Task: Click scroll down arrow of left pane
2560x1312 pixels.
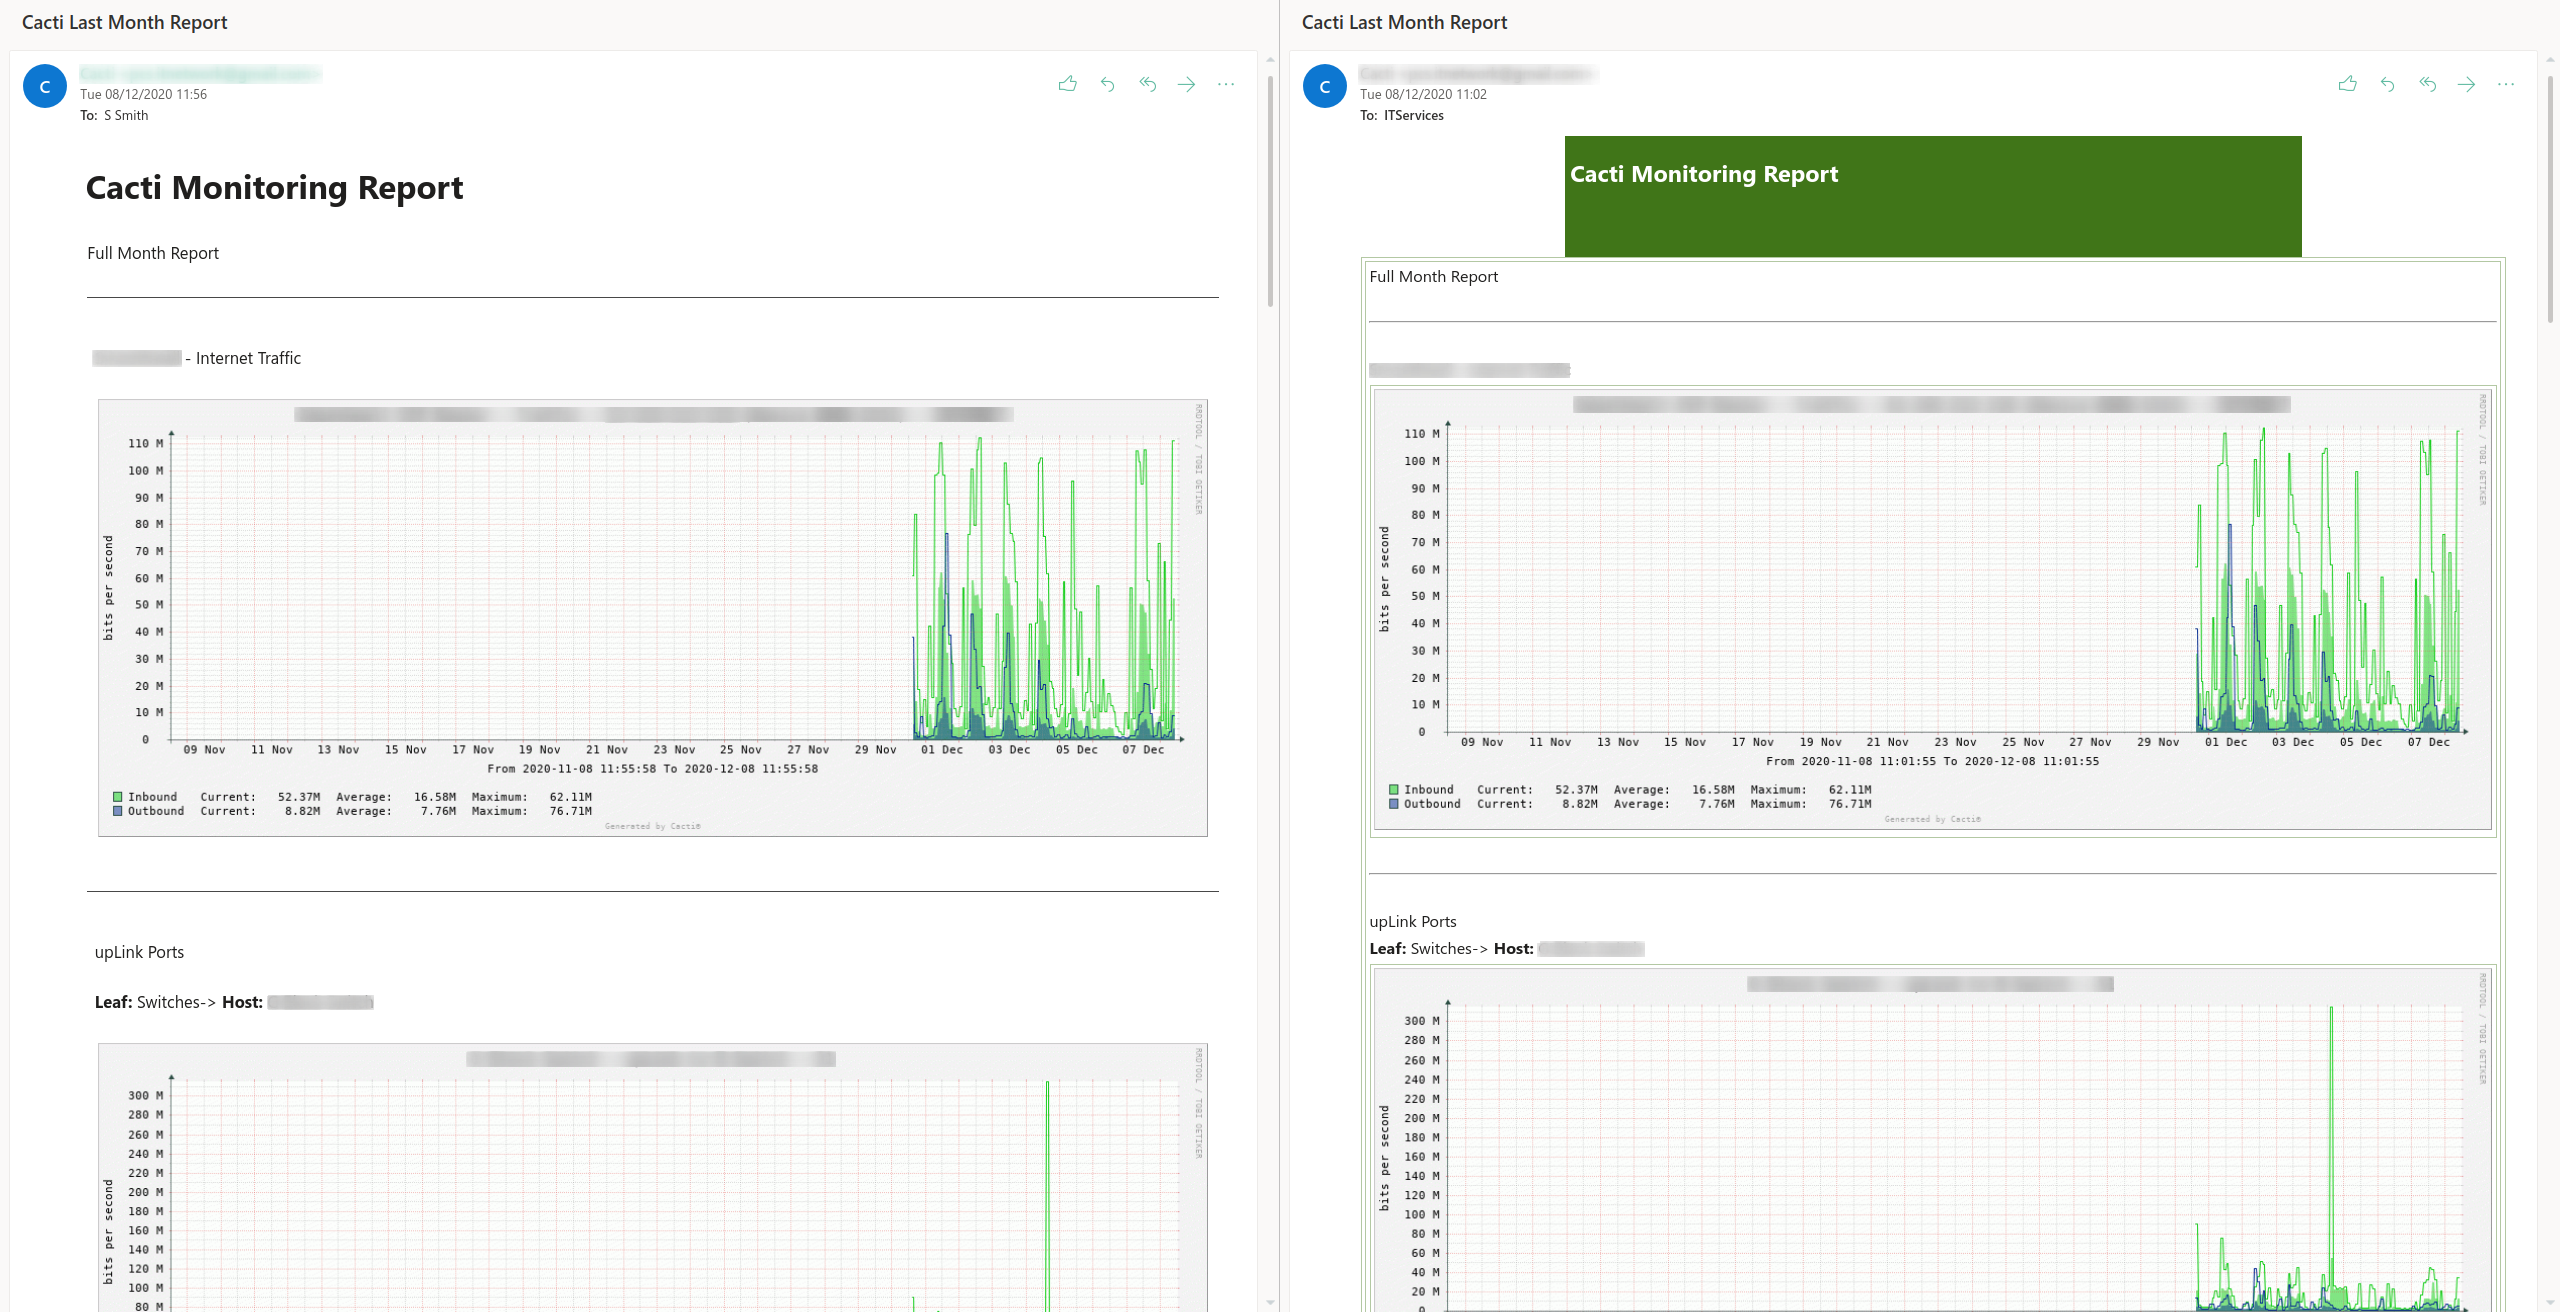Action: click(x=1270, y=1302)
